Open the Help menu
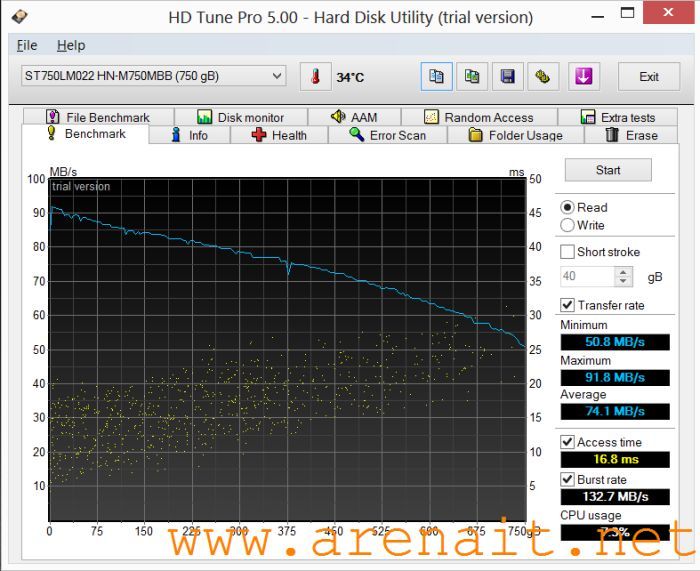Image resolution: width=700 pixels, height=571 pixels. (71, 45)
